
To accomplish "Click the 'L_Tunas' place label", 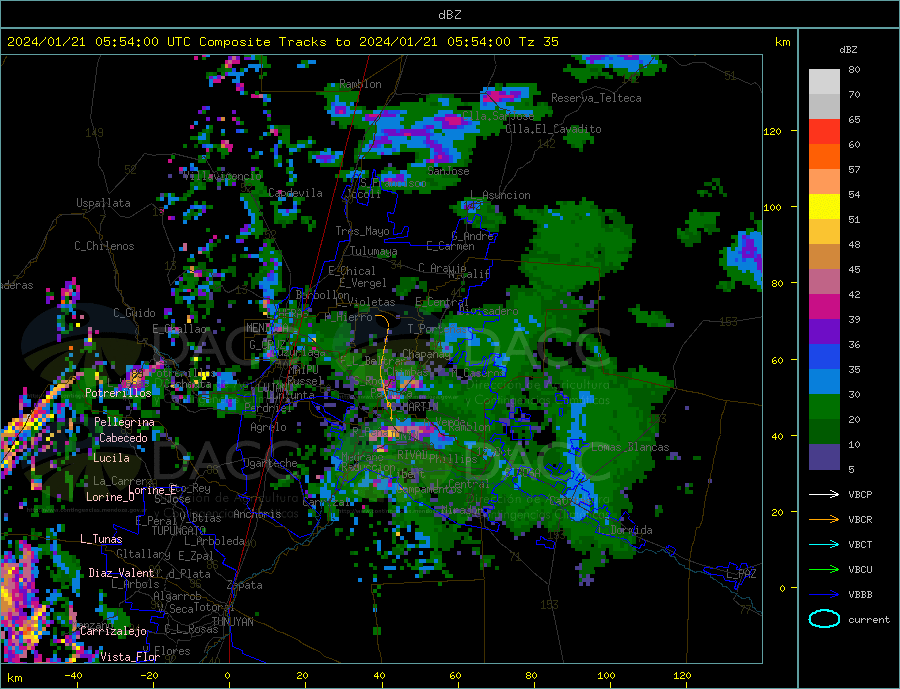I will (101, 539).
